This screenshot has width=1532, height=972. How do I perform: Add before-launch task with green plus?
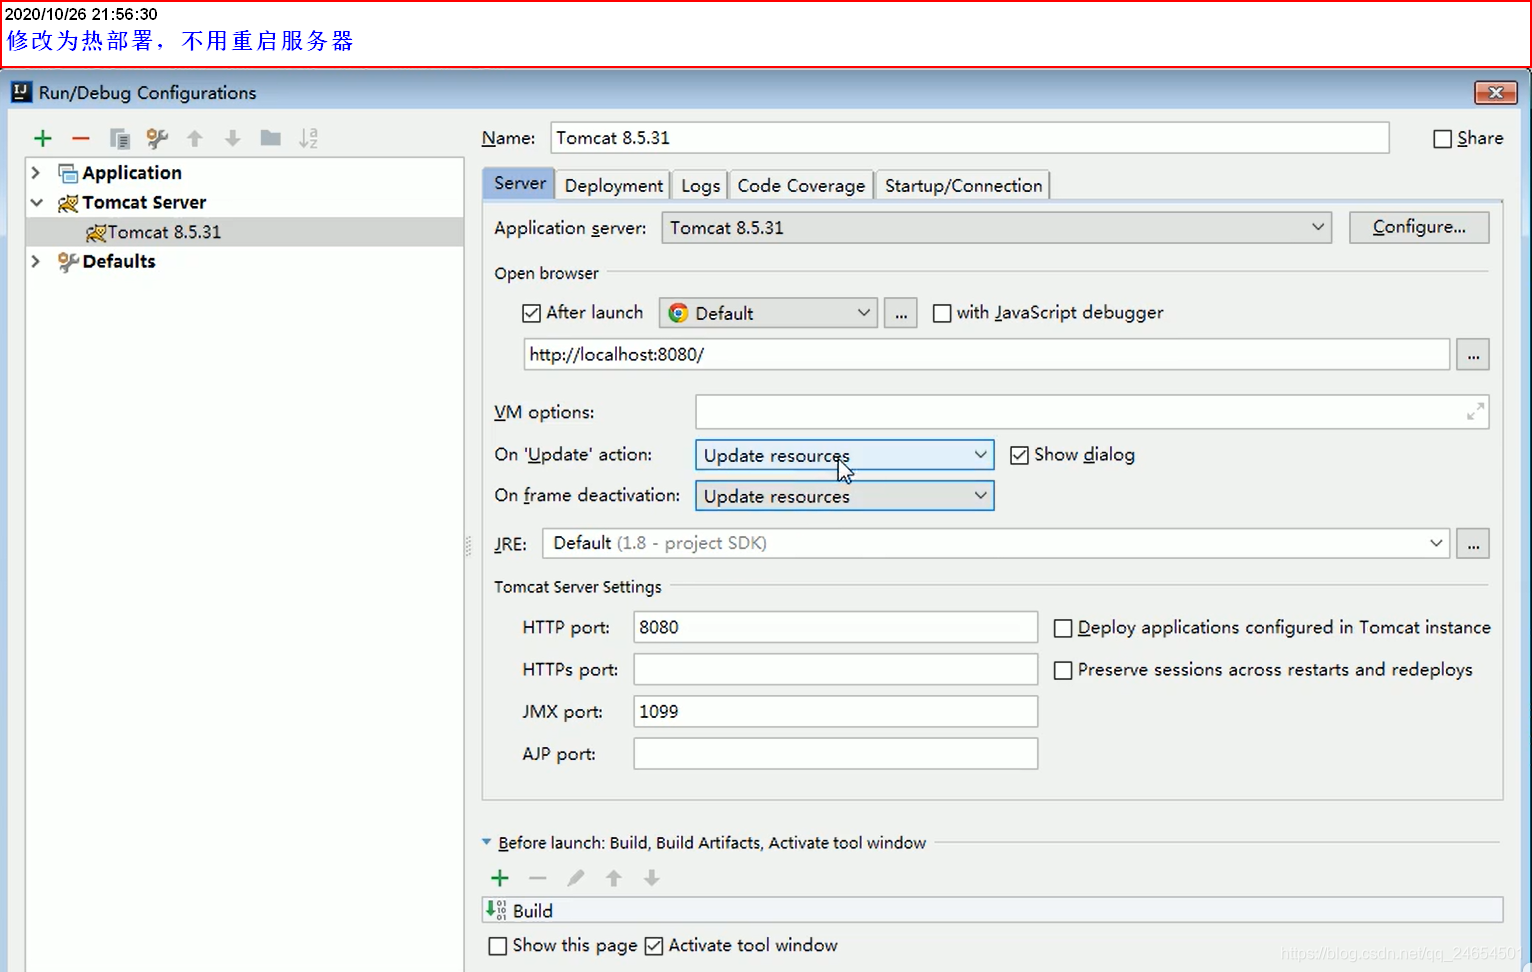click(500, 878)
